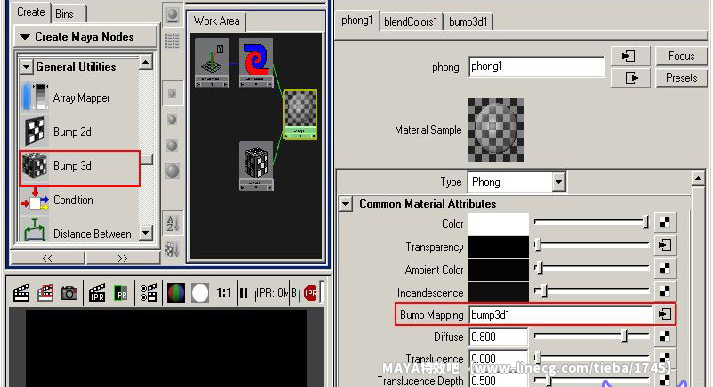
Task: Click the Material Sample swatch
Action: [x=496, y=130]
